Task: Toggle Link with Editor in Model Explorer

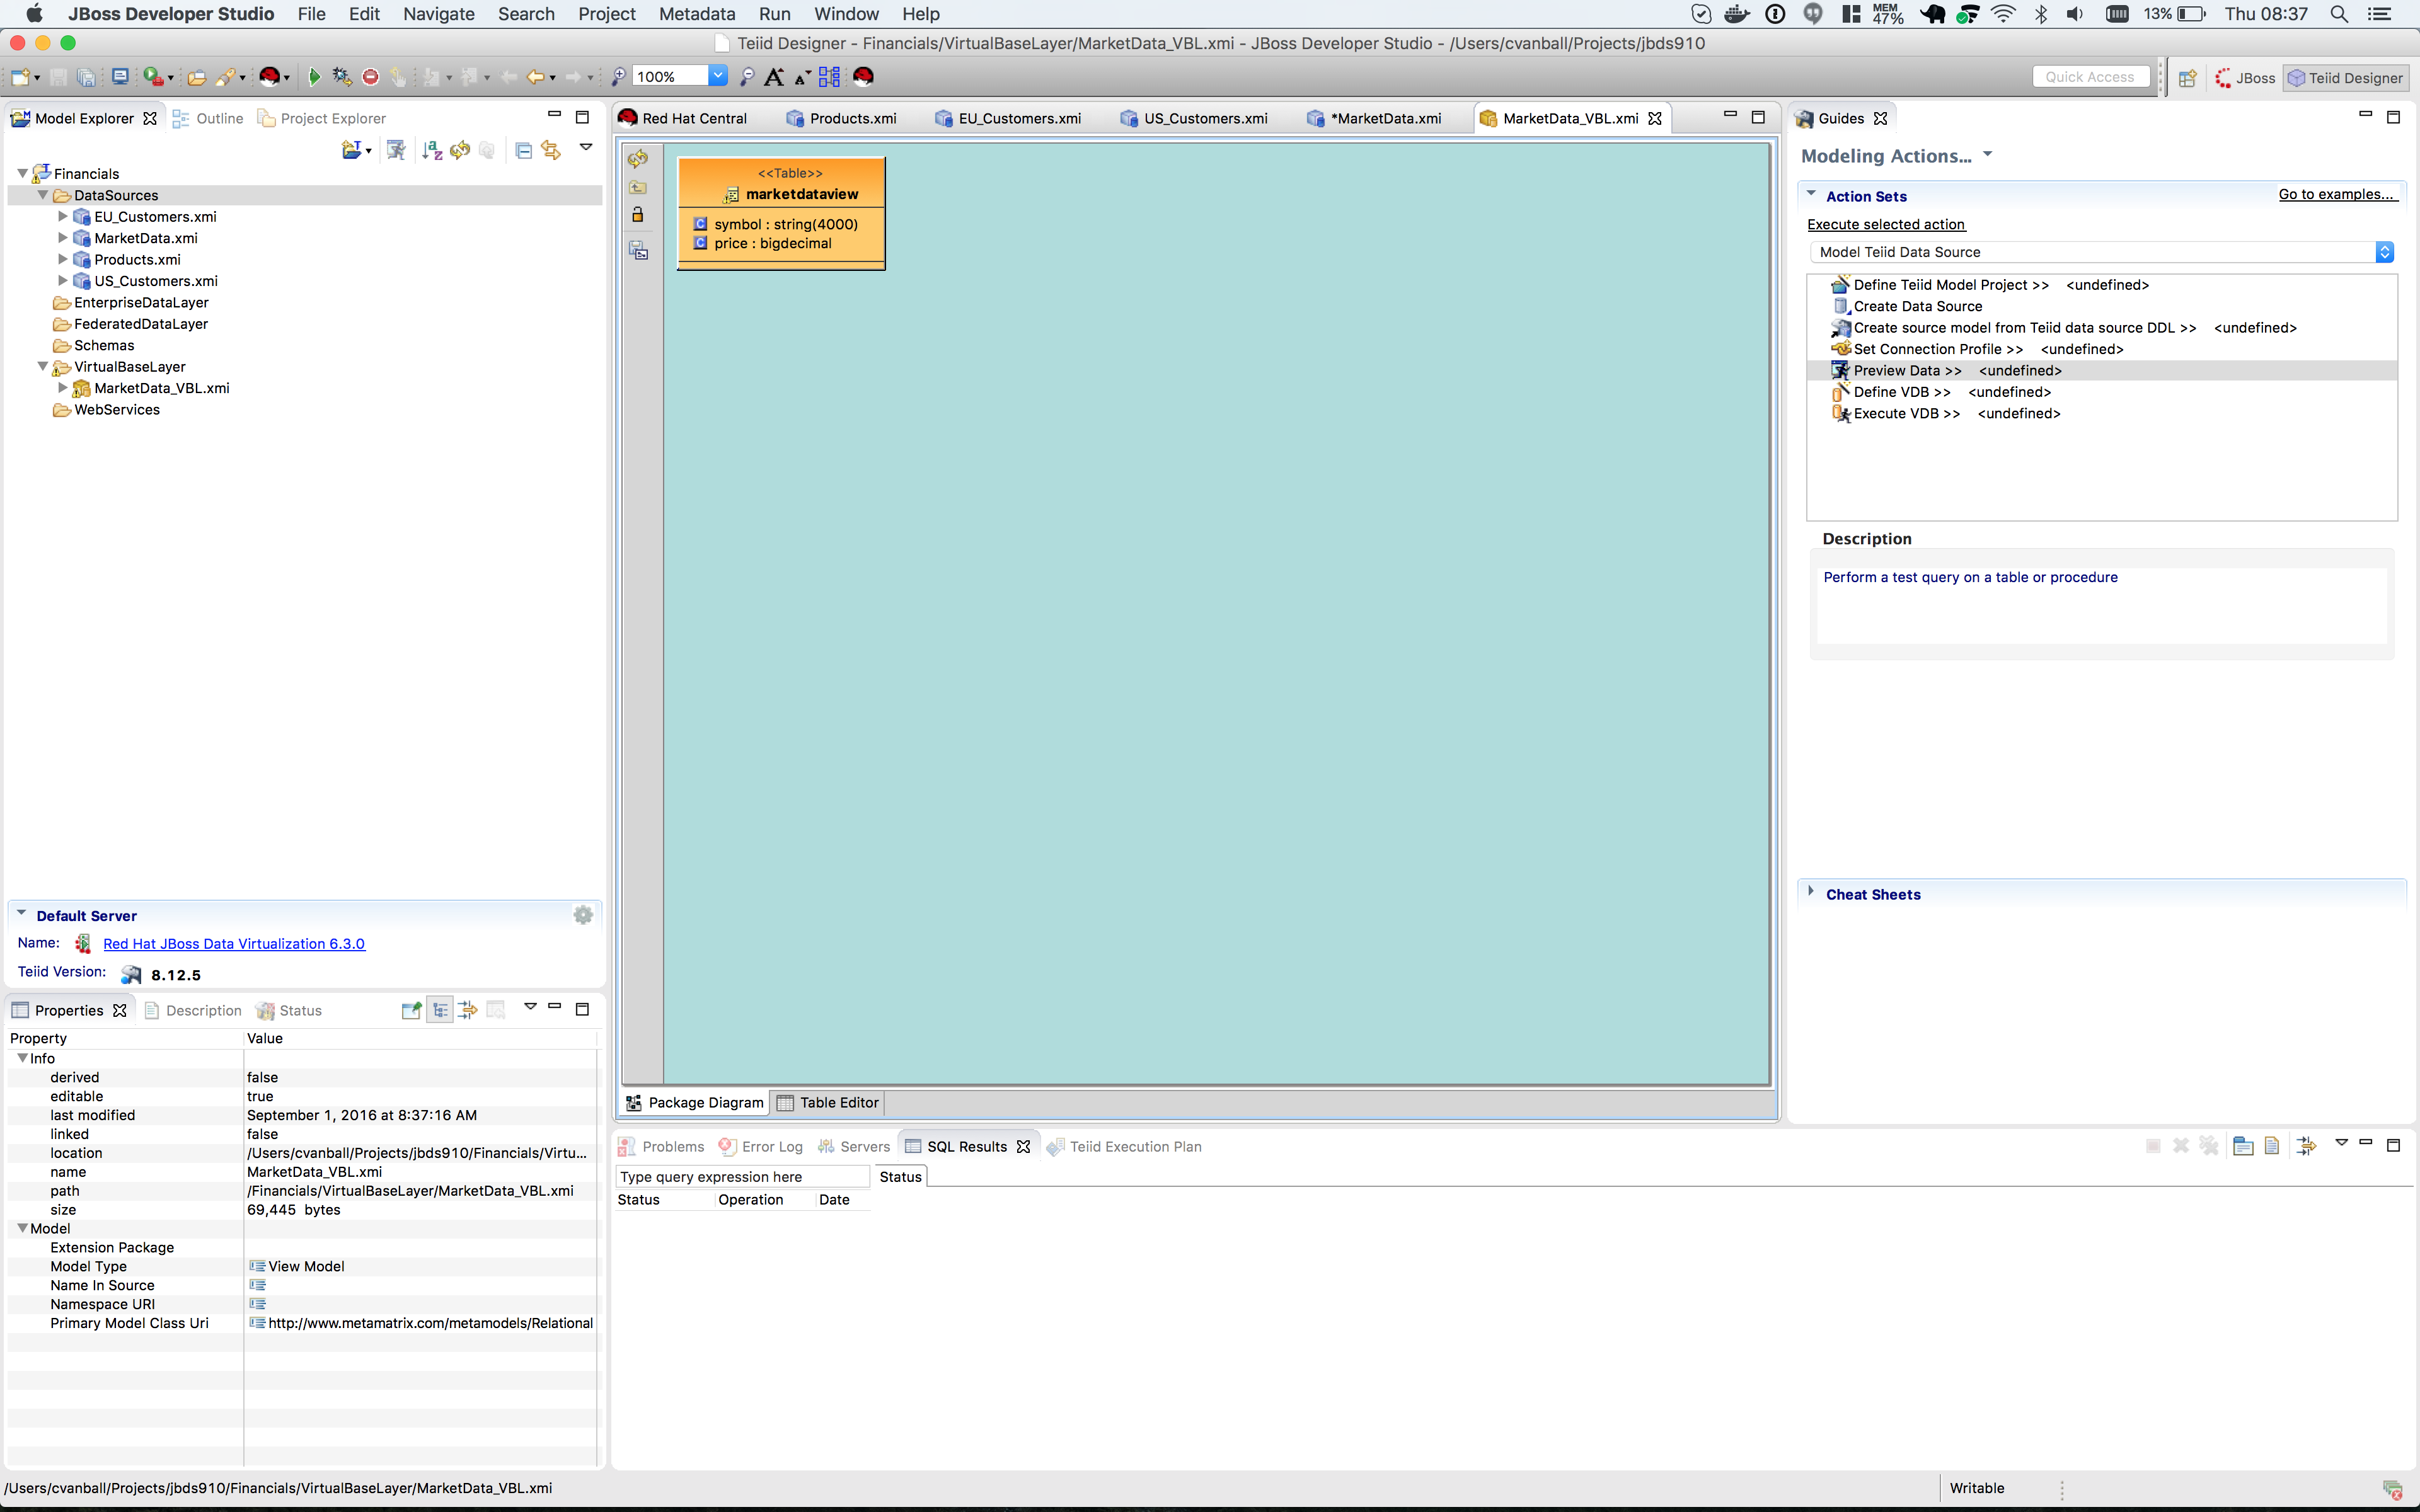Action: coord(551,150)
